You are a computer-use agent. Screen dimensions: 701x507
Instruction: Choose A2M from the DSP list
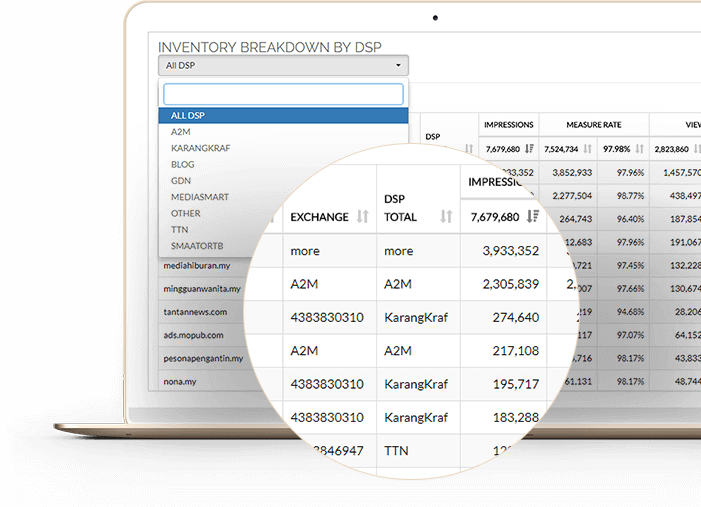(181, 132)
